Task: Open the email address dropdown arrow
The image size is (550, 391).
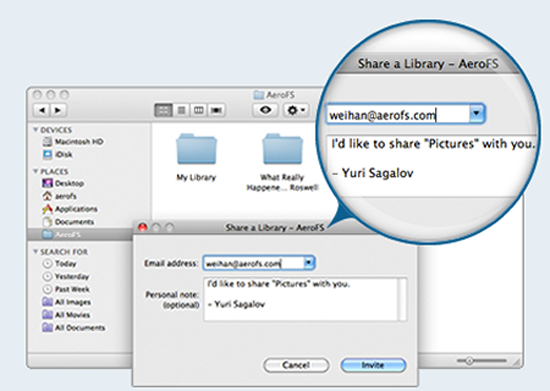Action: click(x=309, y=263)
